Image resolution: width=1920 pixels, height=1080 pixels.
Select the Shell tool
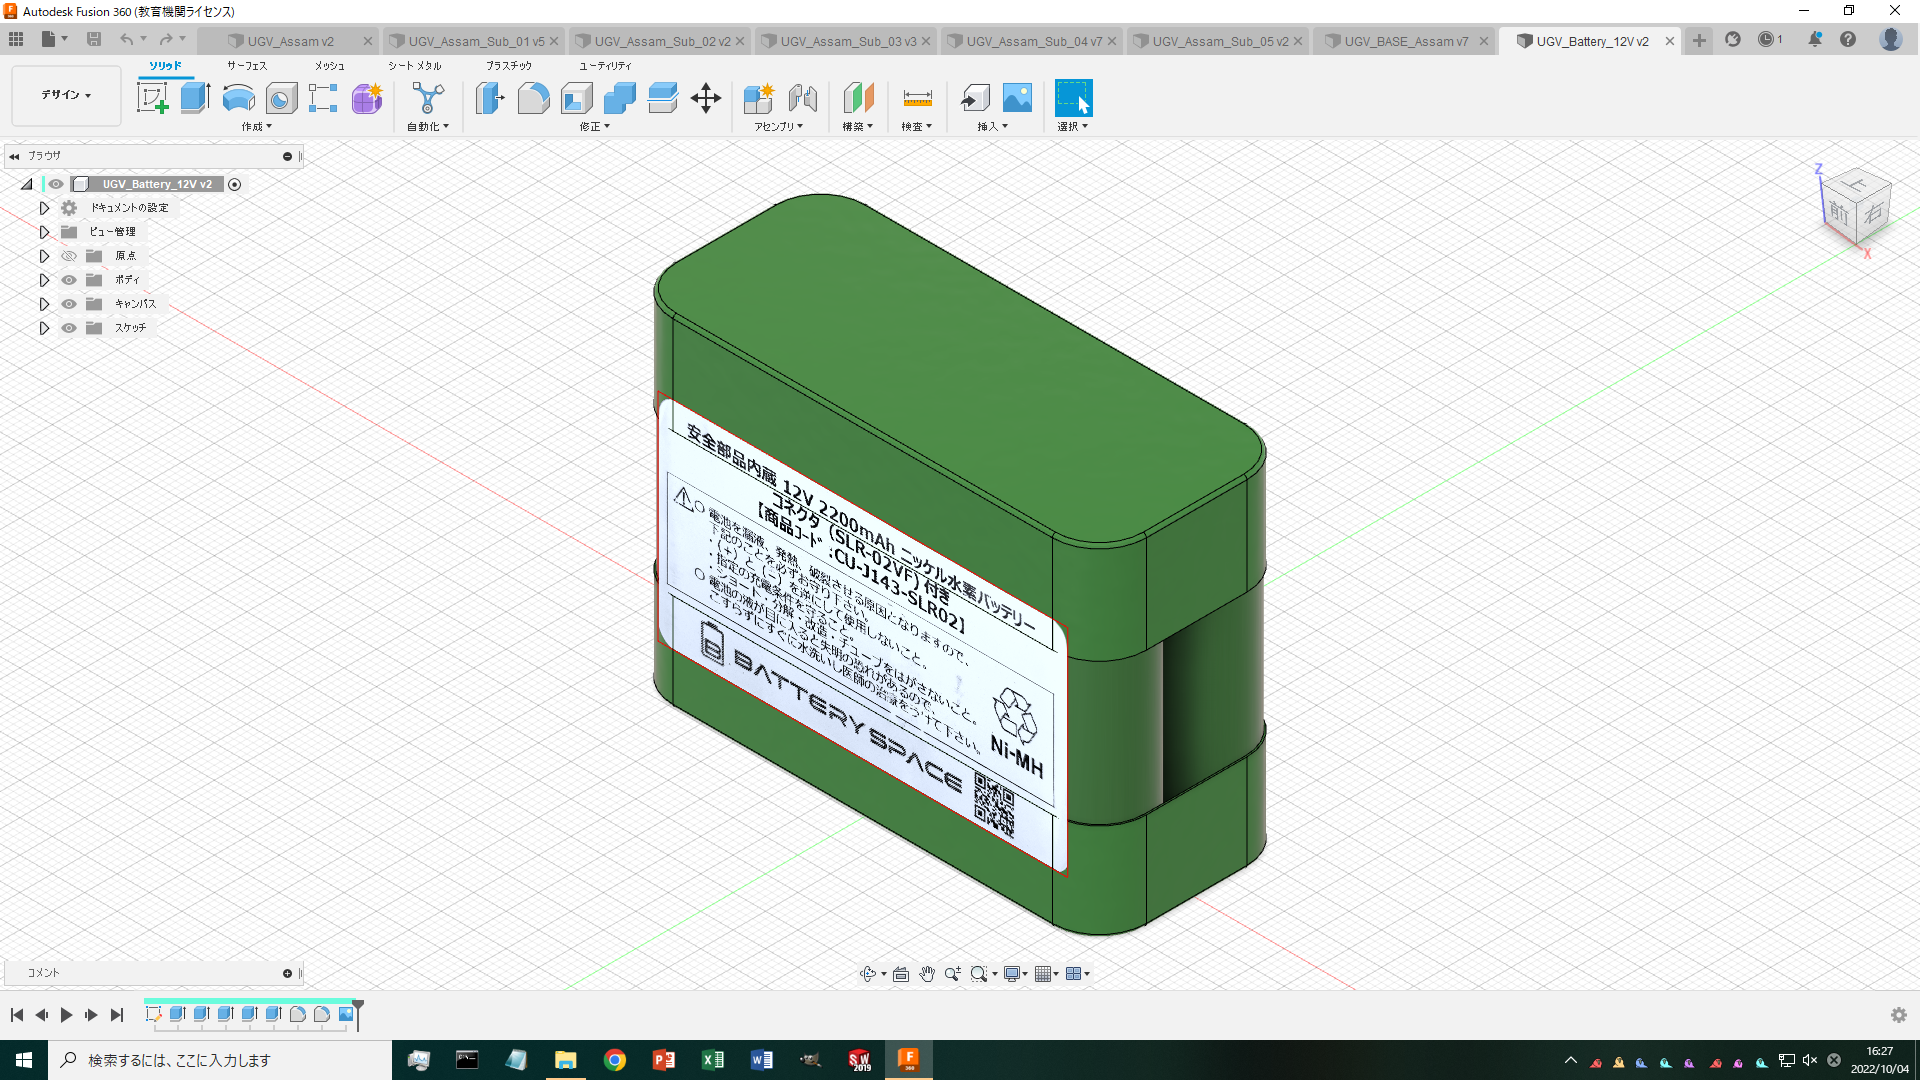pos(576,98)
